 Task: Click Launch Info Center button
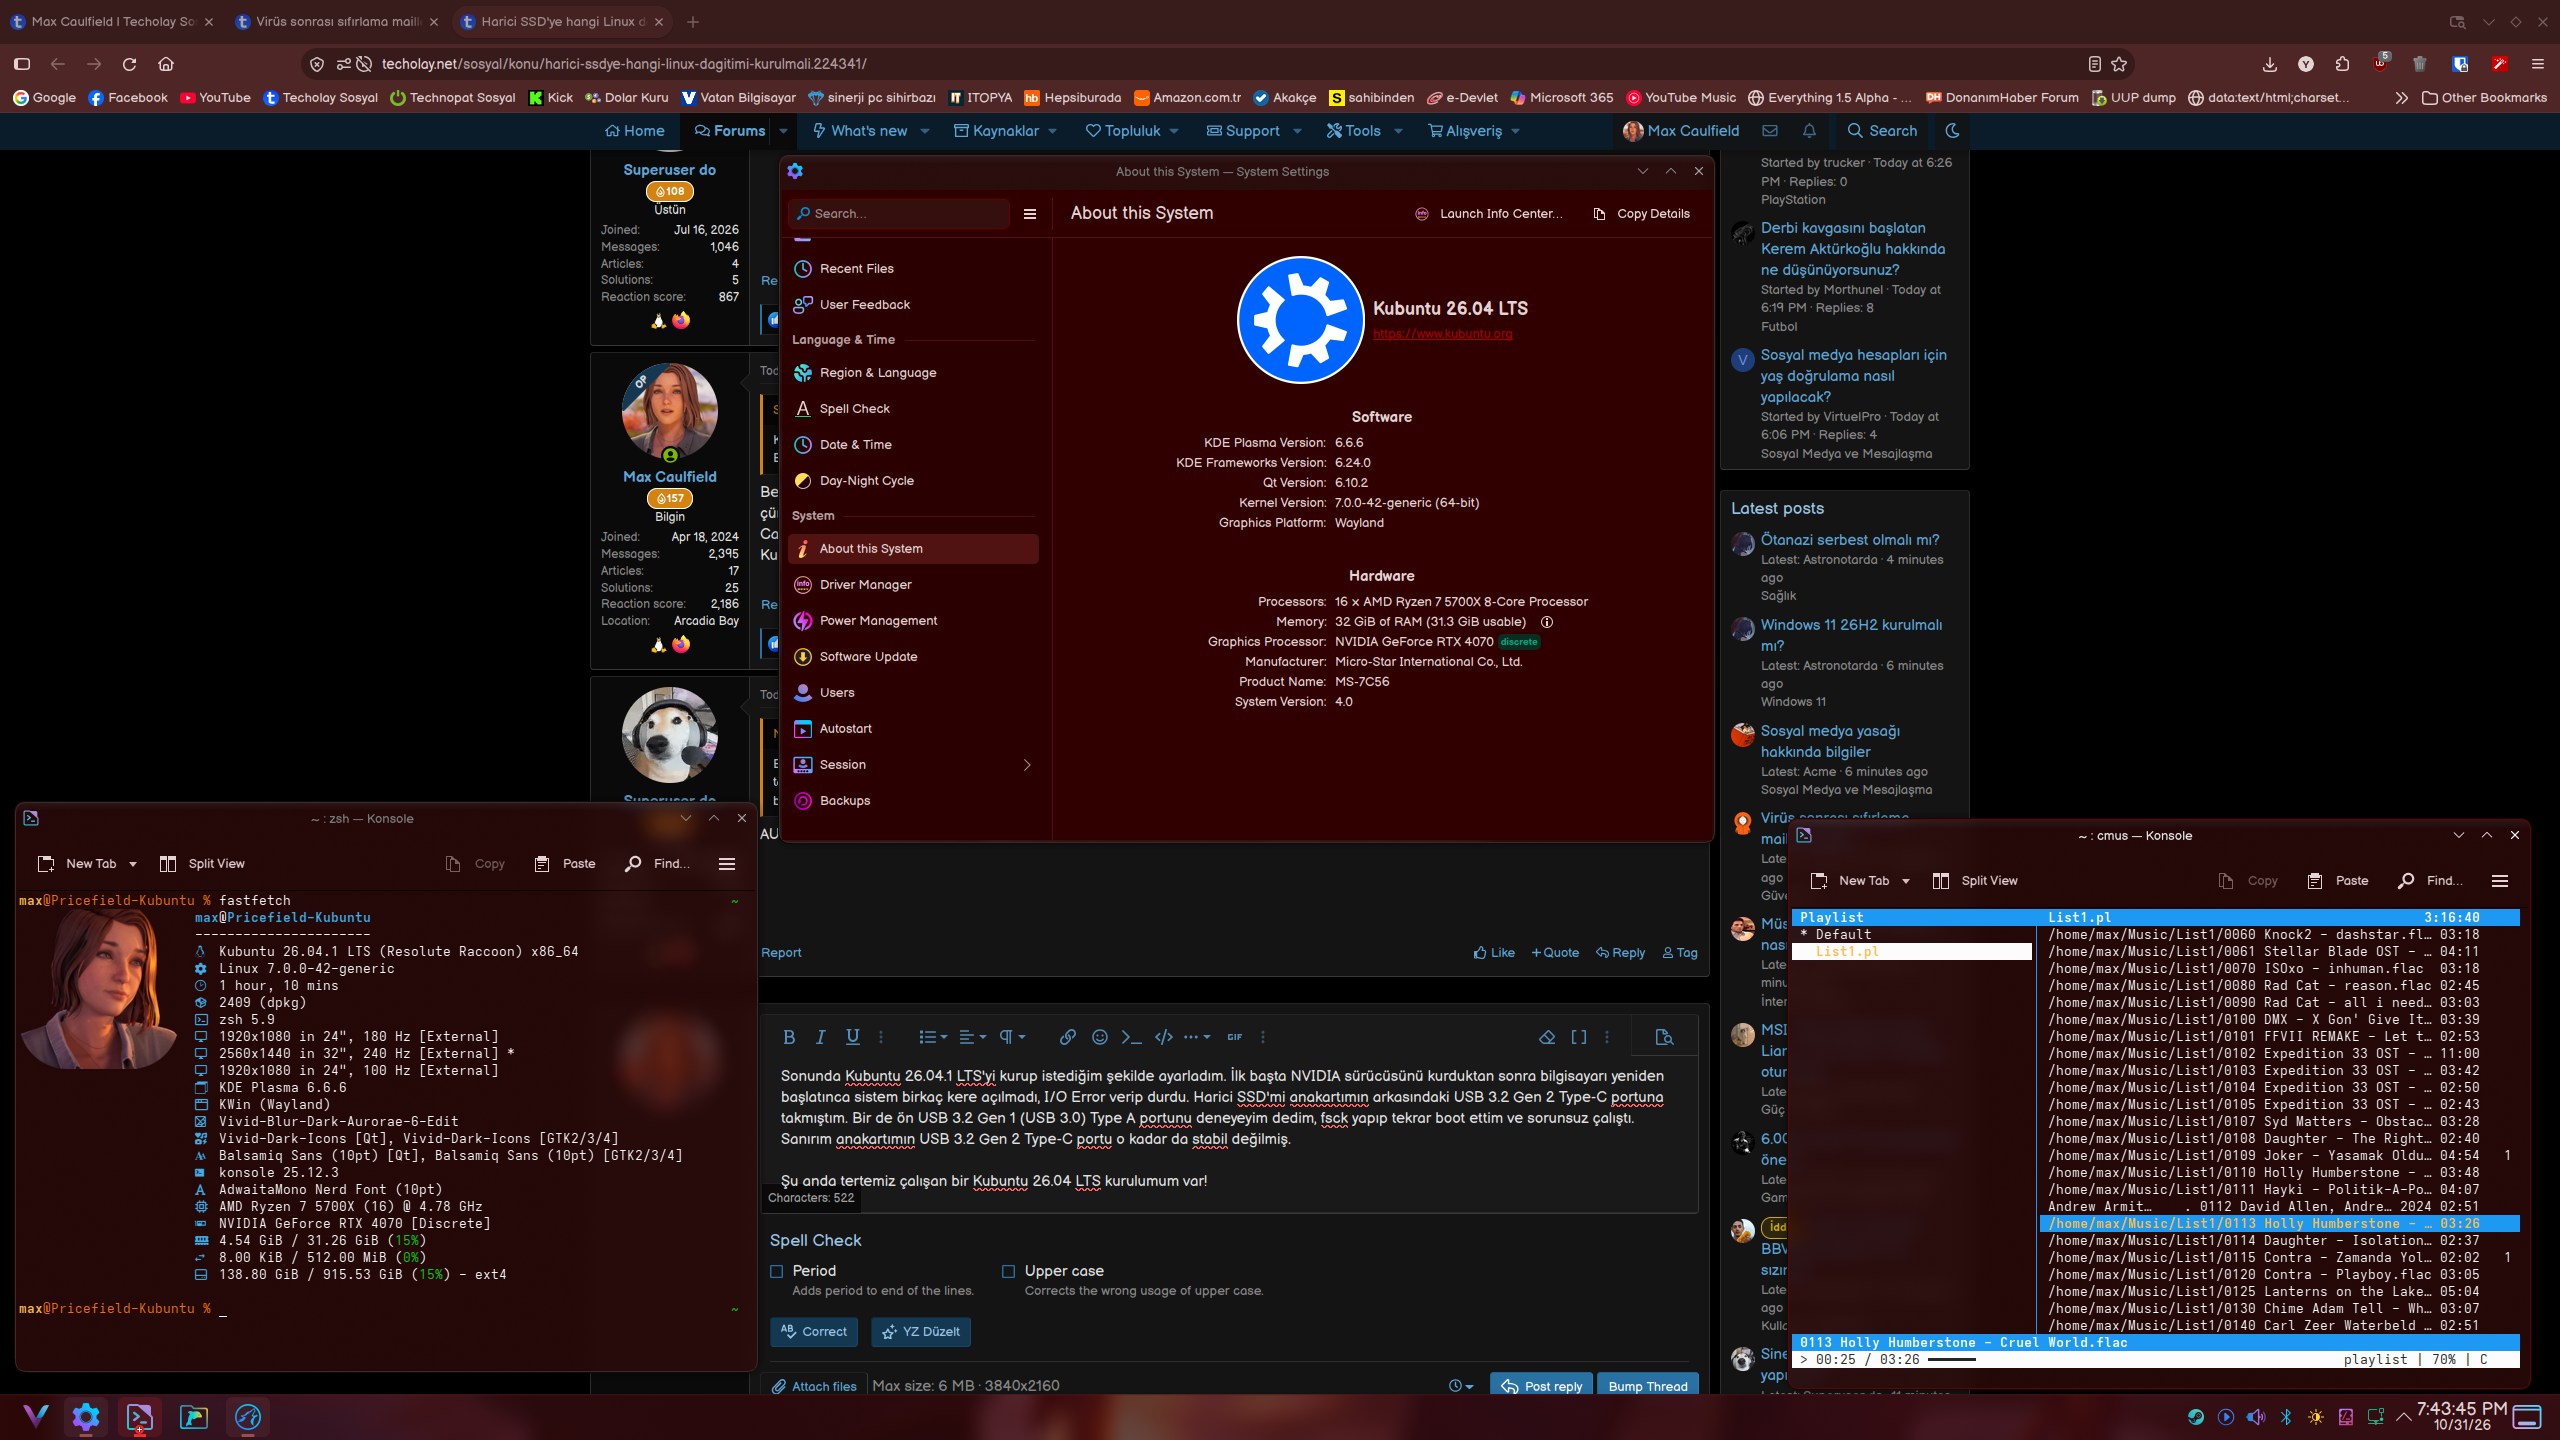(1489, 214)
